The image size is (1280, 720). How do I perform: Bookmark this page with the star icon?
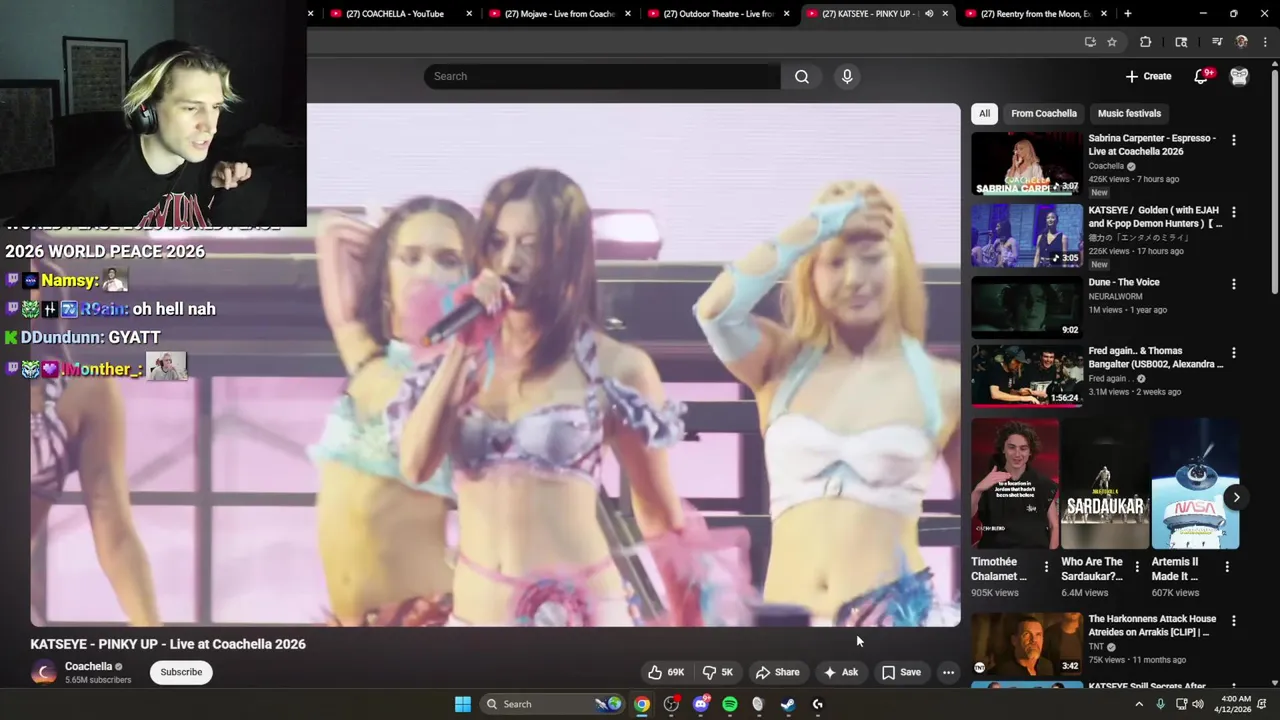(x=1111, y=42)
